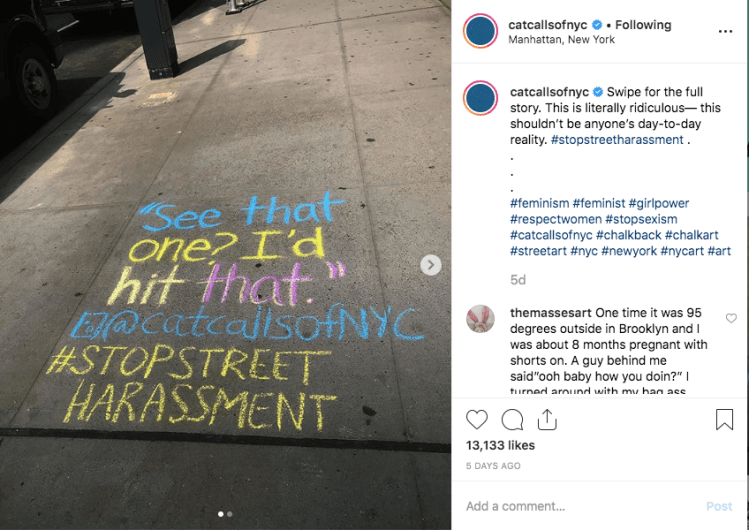View the themassesart commenter avatar
Image resolution: width=749 pixels, height=530 pixels.
pyautogui.click(x=481, y=318)
